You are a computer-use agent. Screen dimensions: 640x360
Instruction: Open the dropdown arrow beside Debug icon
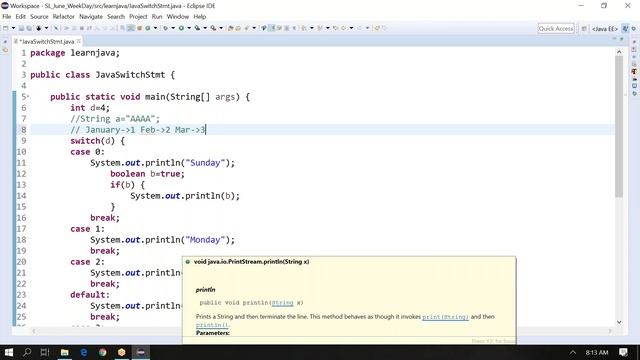pos(173,28)
